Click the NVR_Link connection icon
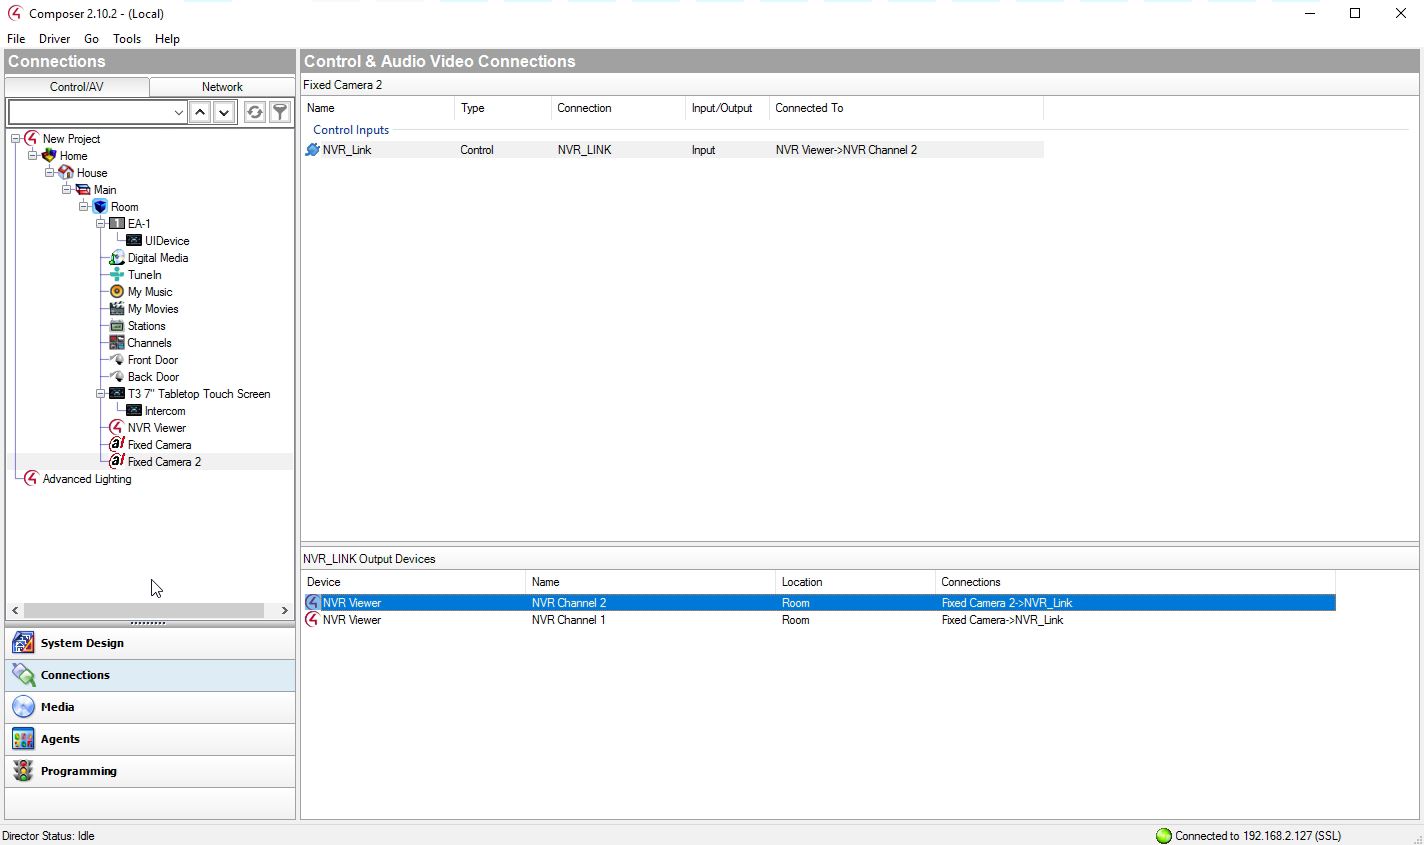Viewport: 1424px width, 845px height. click(312, 150)
